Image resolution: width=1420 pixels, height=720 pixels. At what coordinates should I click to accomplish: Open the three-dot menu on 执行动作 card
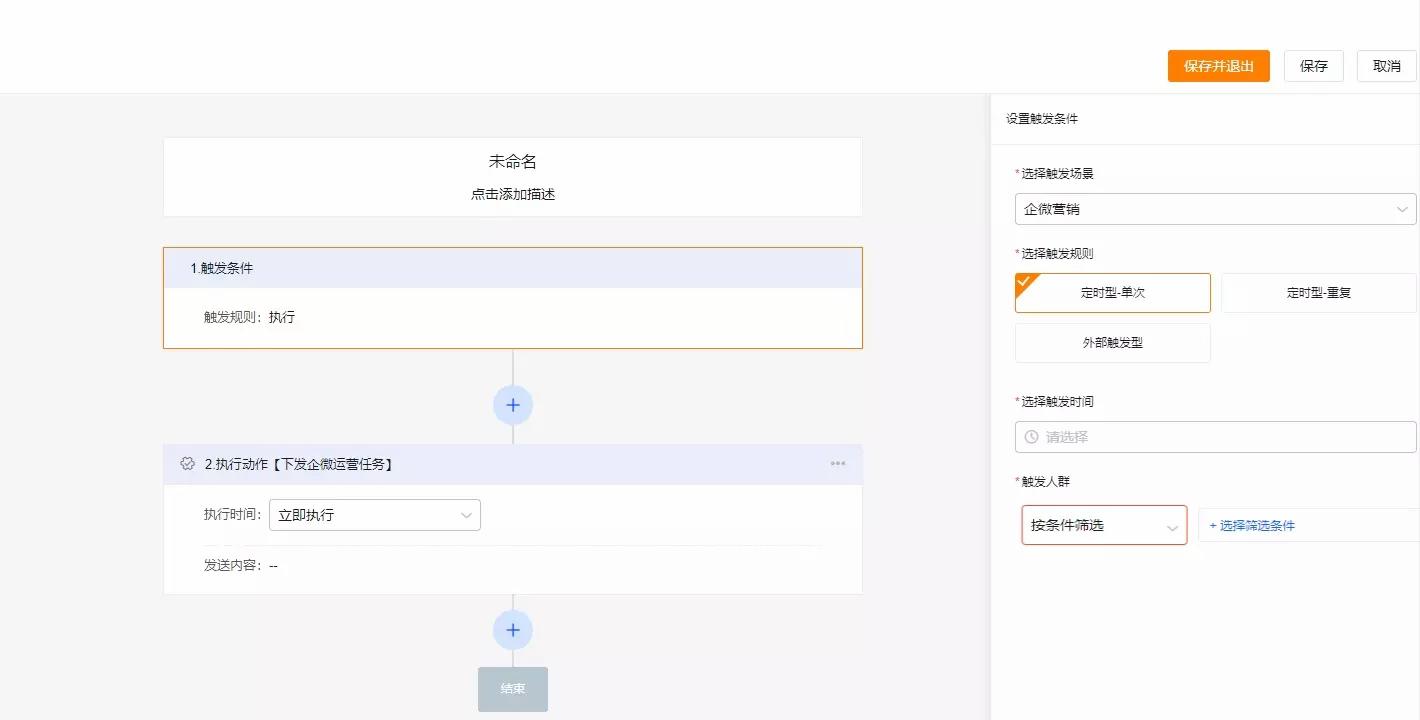(838, 463)
